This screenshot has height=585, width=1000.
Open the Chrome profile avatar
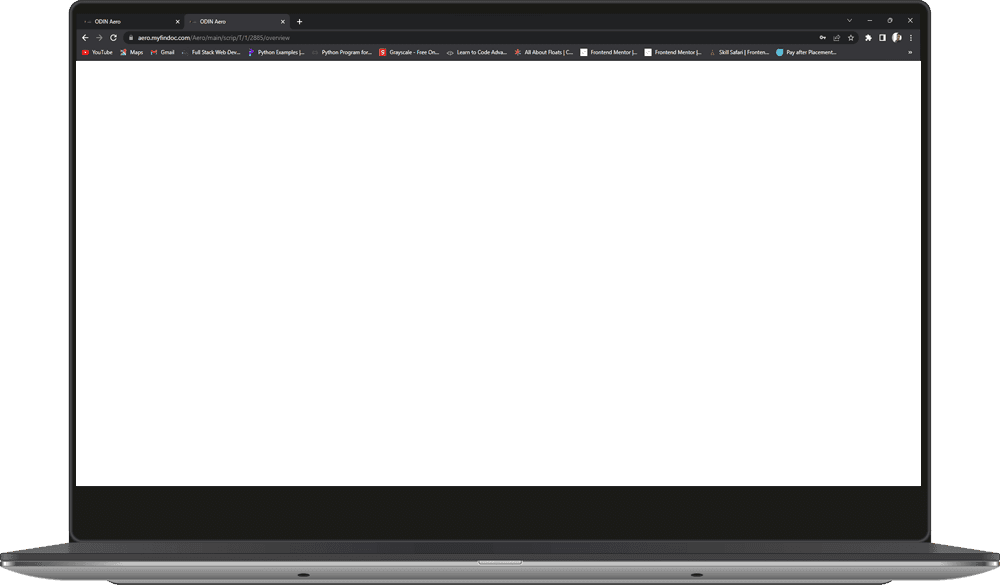(x=896, y=38)
